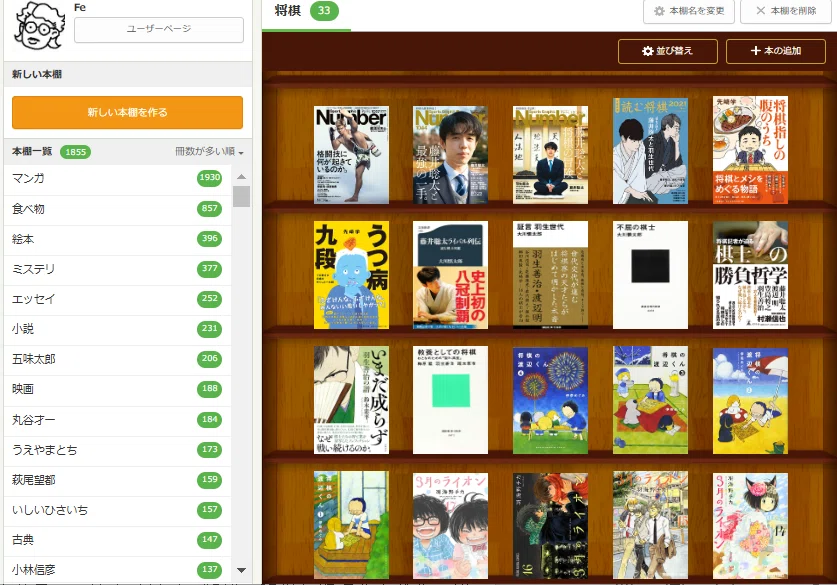The width and height of the screenshot is (837, 585).
Task: Open Number cover with seated shogi player
Action: [x=550, y=155]
